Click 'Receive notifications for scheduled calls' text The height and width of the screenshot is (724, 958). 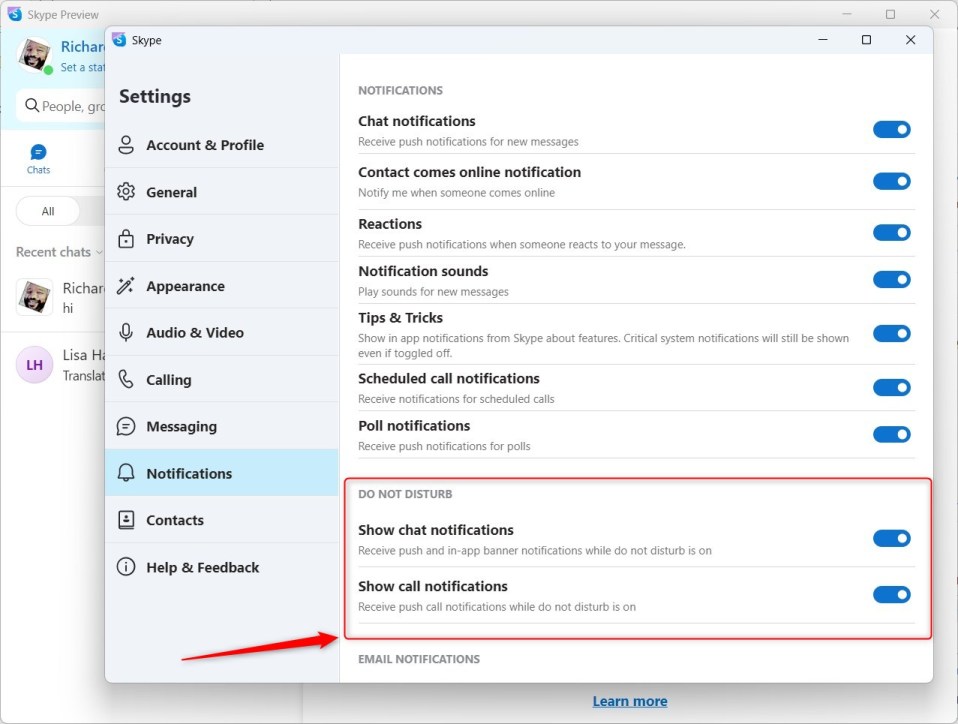[x=456, y=399]
